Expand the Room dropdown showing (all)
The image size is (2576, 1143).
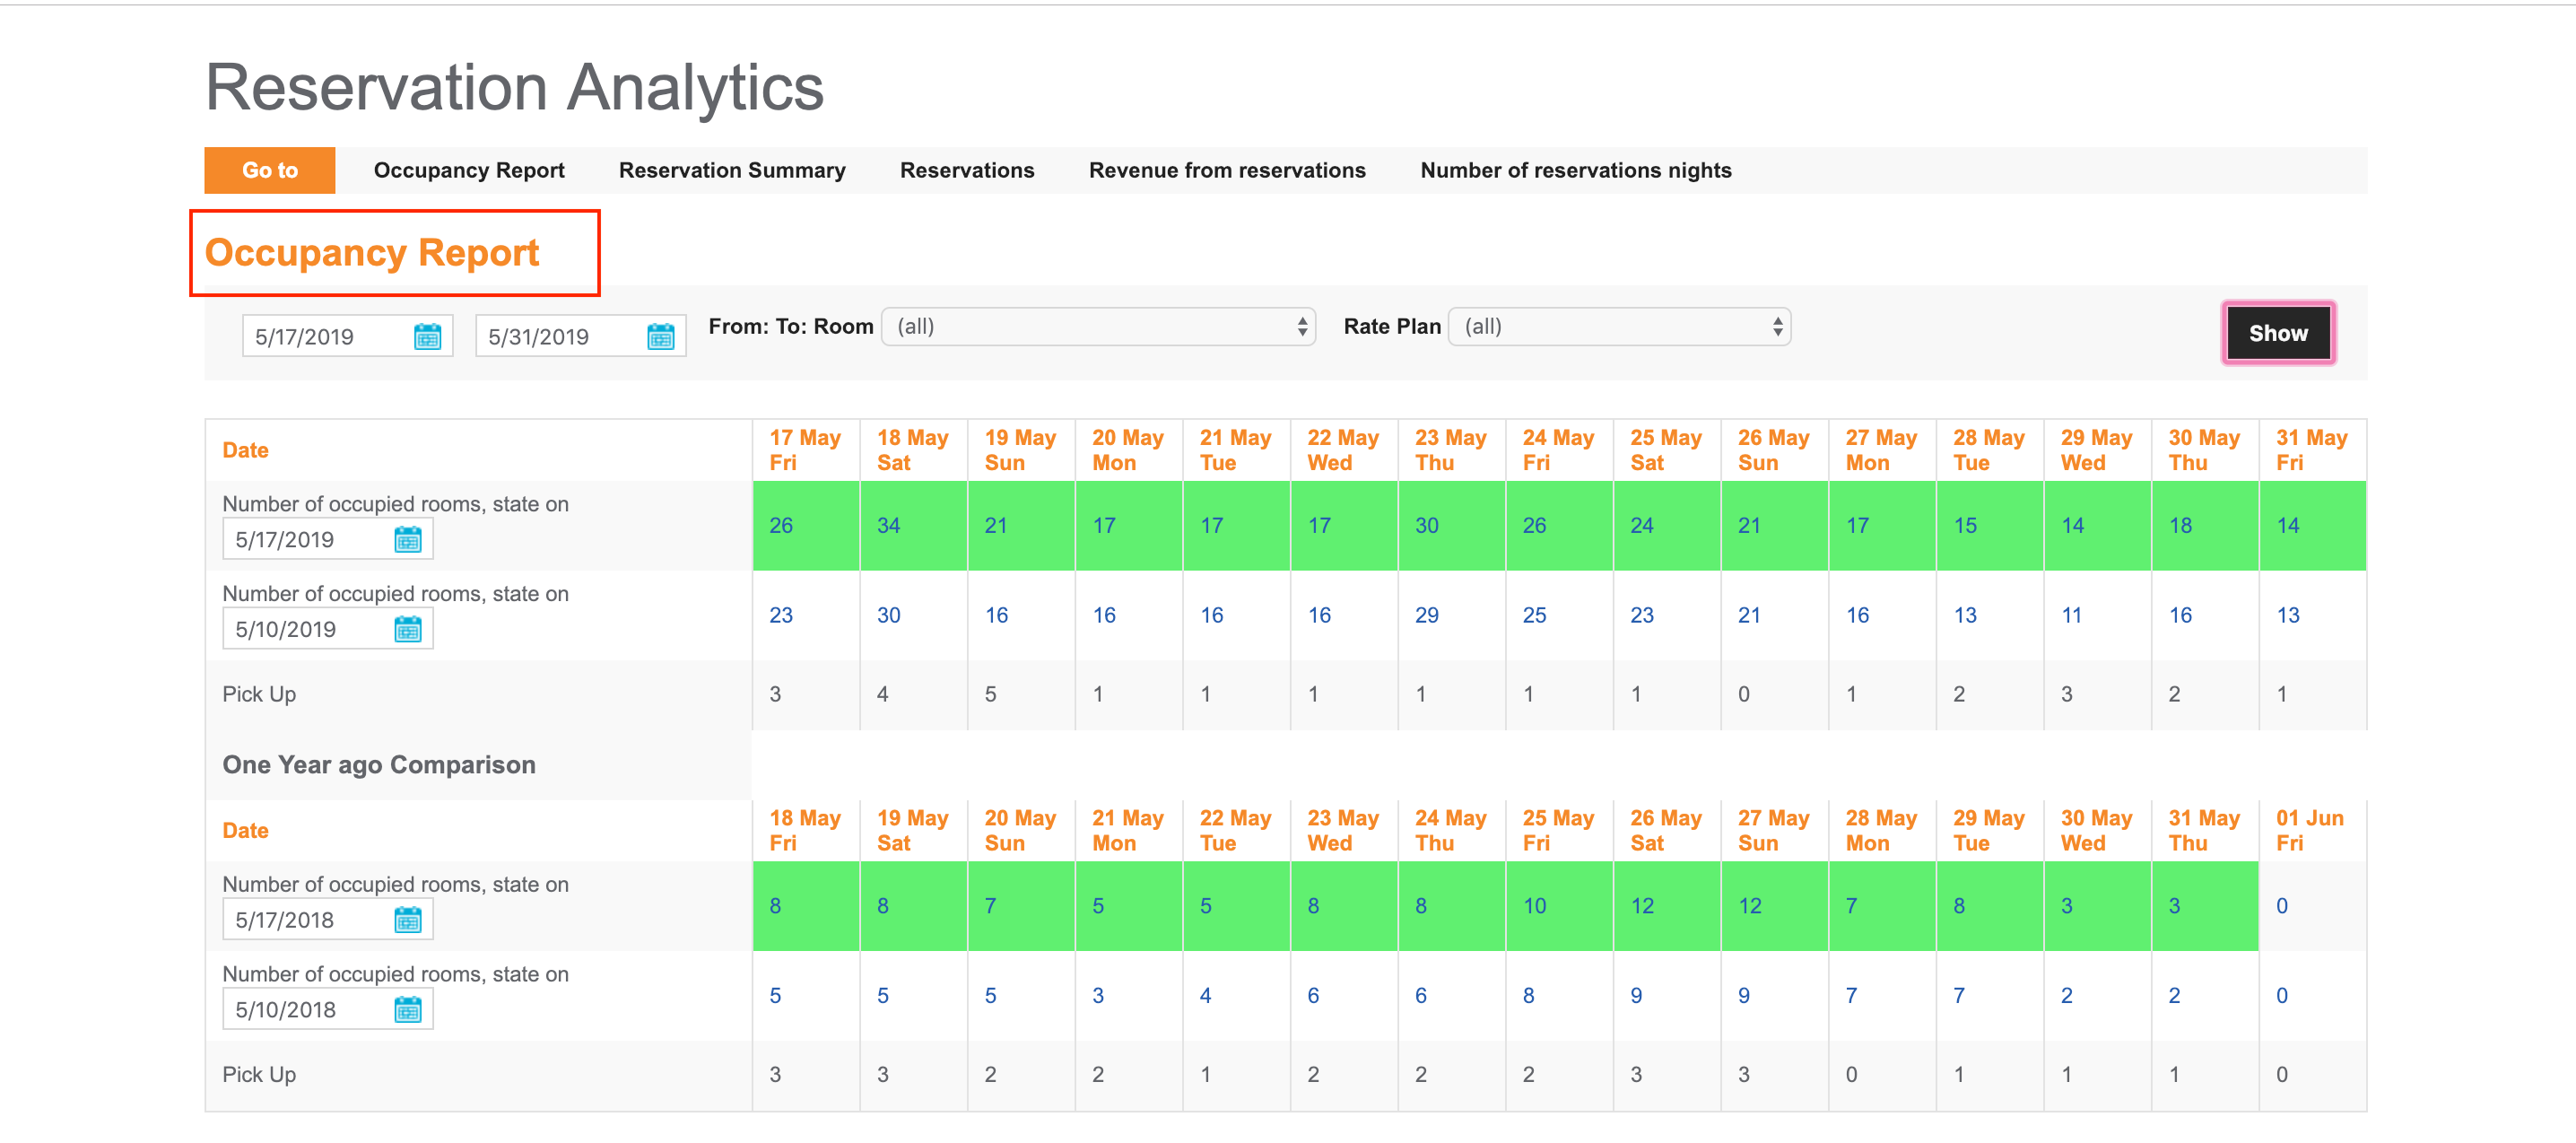tap(1097, 327)
